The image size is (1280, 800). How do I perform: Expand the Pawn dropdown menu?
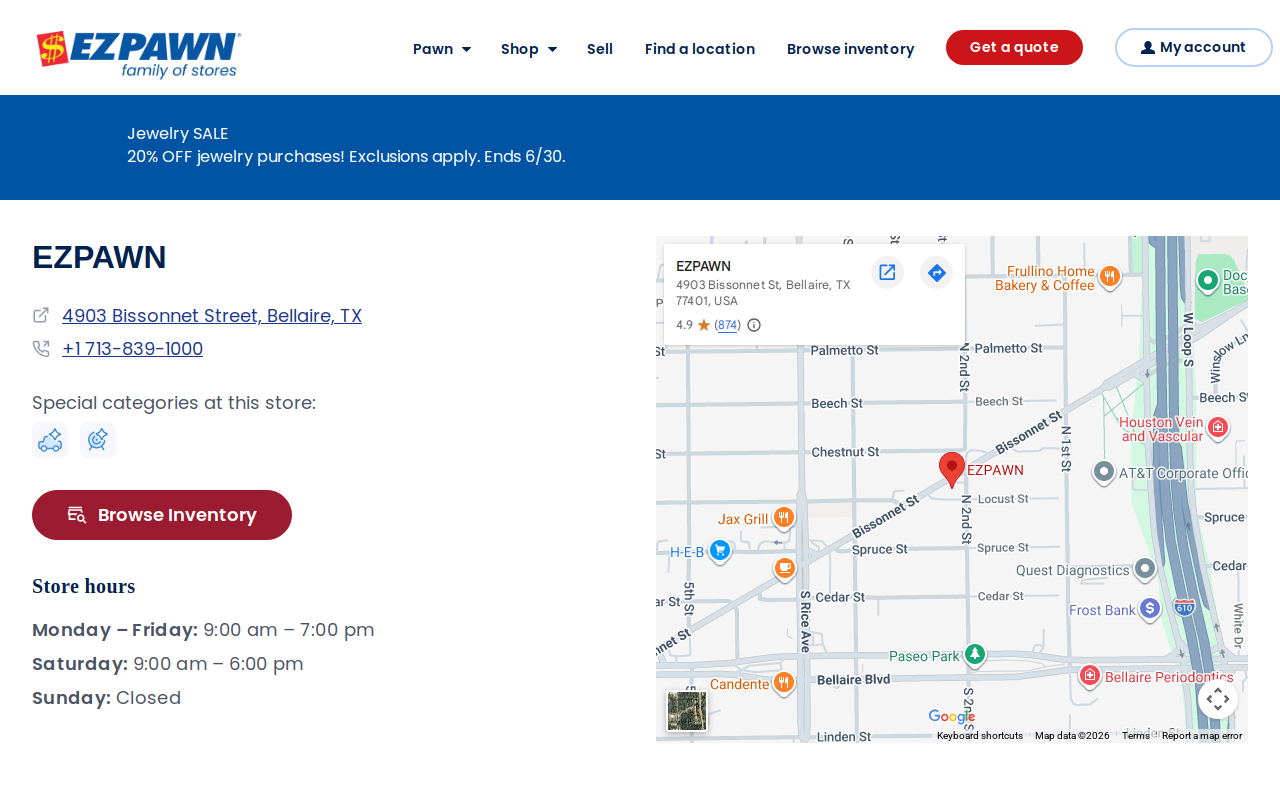point(442,49)
